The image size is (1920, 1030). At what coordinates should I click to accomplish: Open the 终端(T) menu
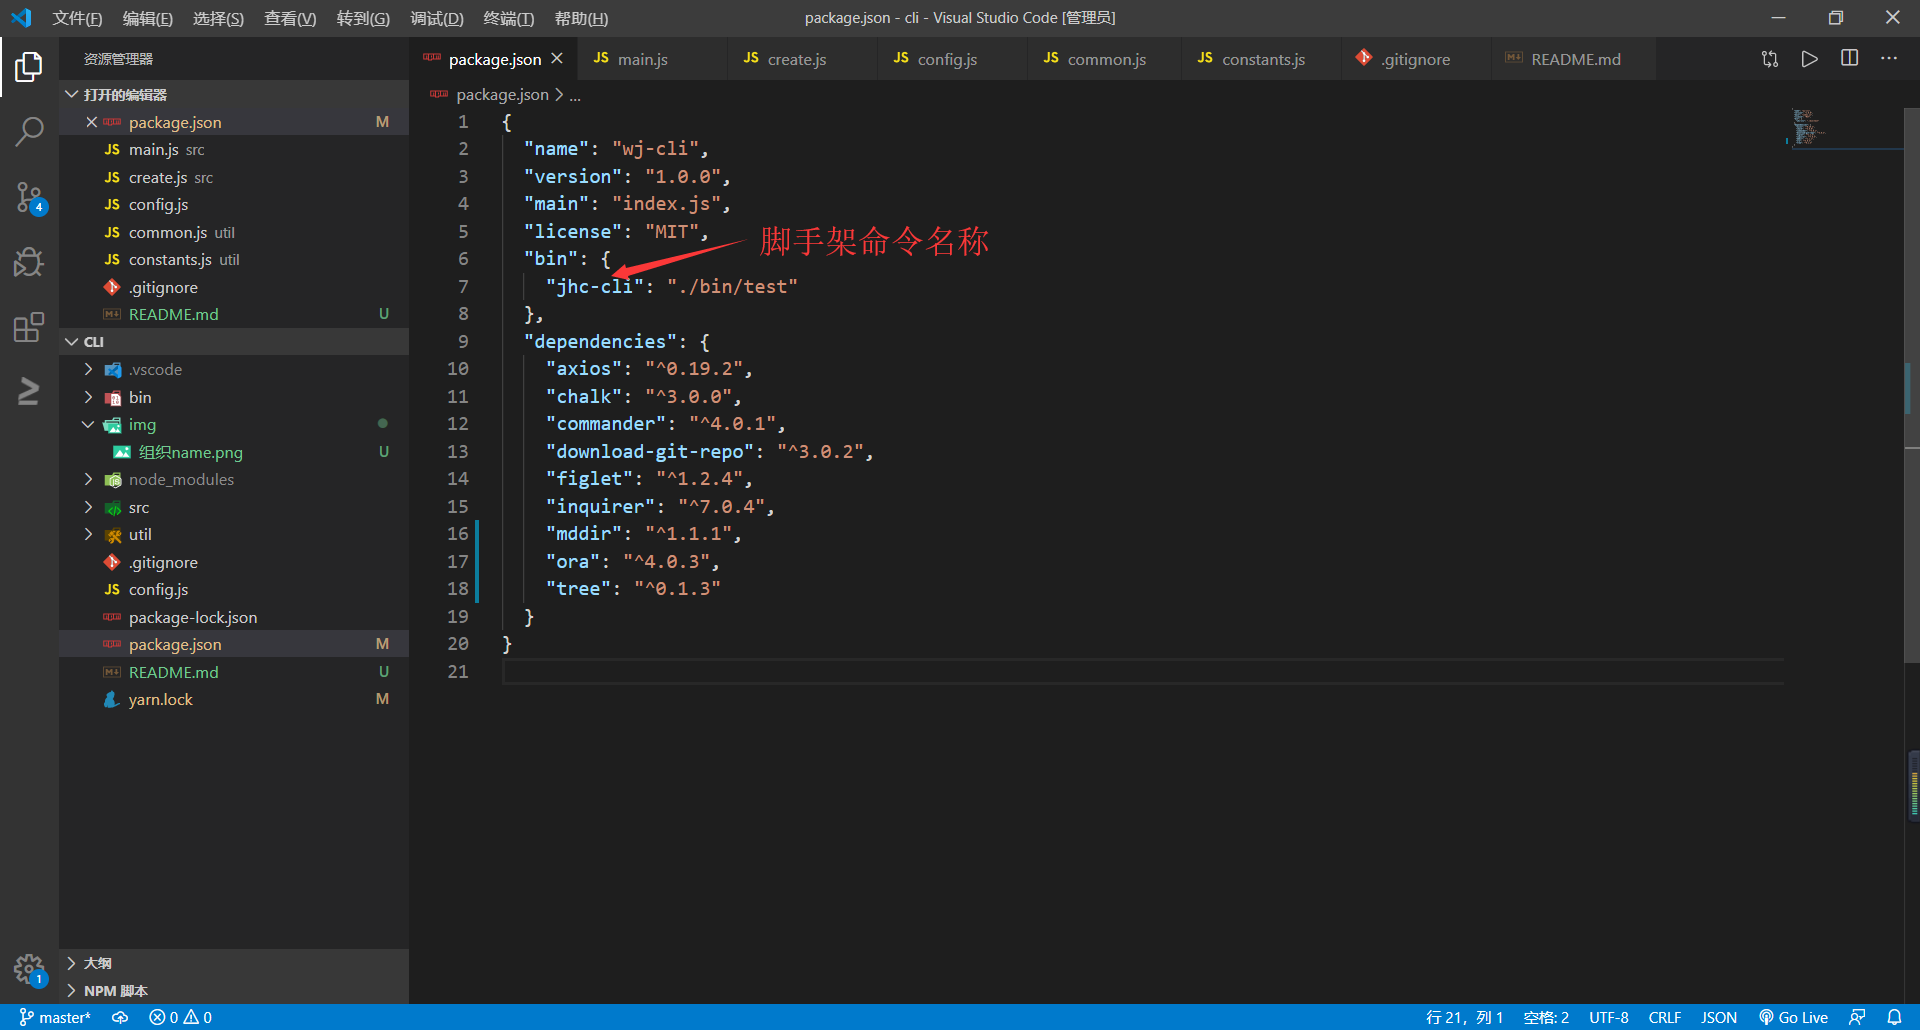508,18
